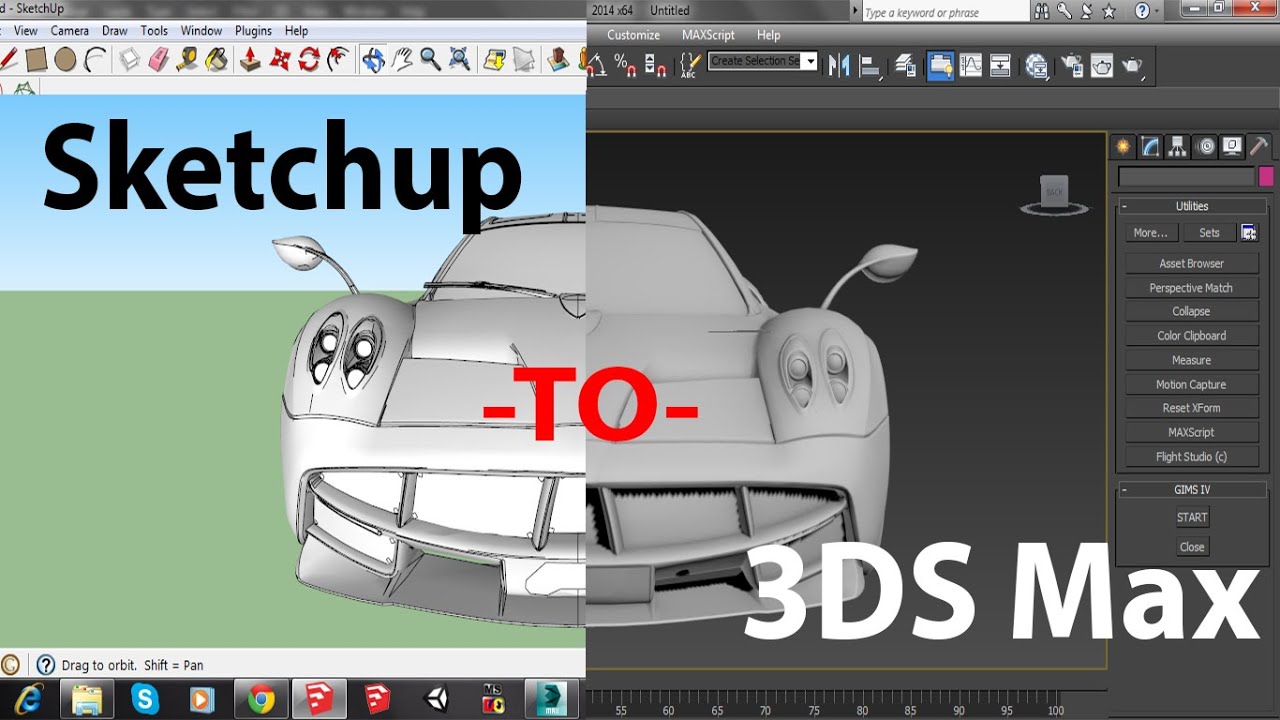Click the Sets button in Utilities
The image size is (1280, 720).
click(1209, 233)
